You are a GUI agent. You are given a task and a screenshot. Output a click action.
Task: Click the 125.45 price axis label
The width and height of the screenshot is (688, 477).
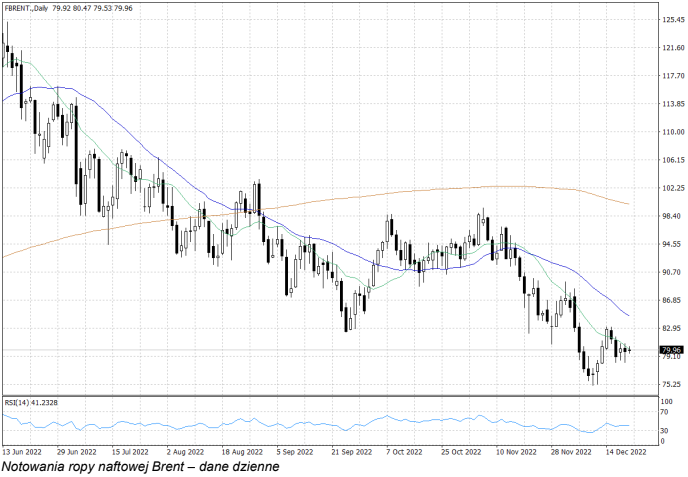point(672,20)
